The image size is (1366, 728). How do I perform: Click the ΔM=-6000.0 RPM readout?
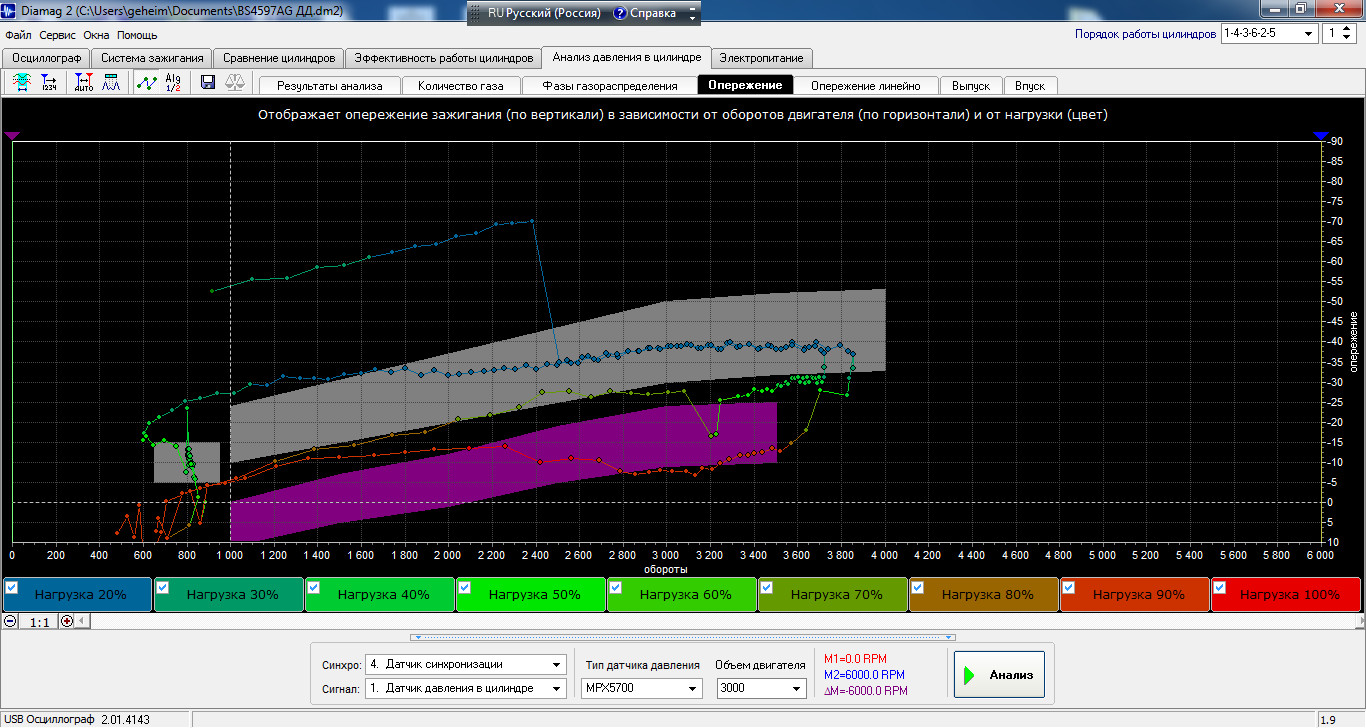(x=866, y=690)
